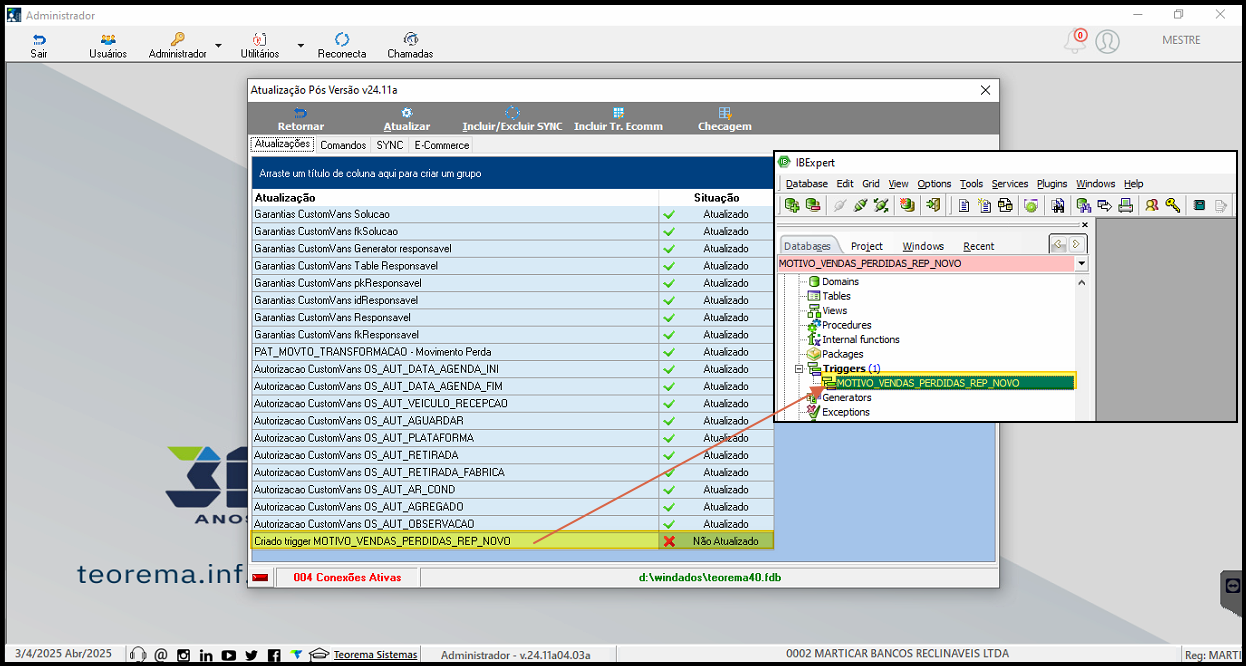Viewport: 1246px width, 666px height.
Task: Open the YouTube icon in status bar
Action: [x=229, y=655]
